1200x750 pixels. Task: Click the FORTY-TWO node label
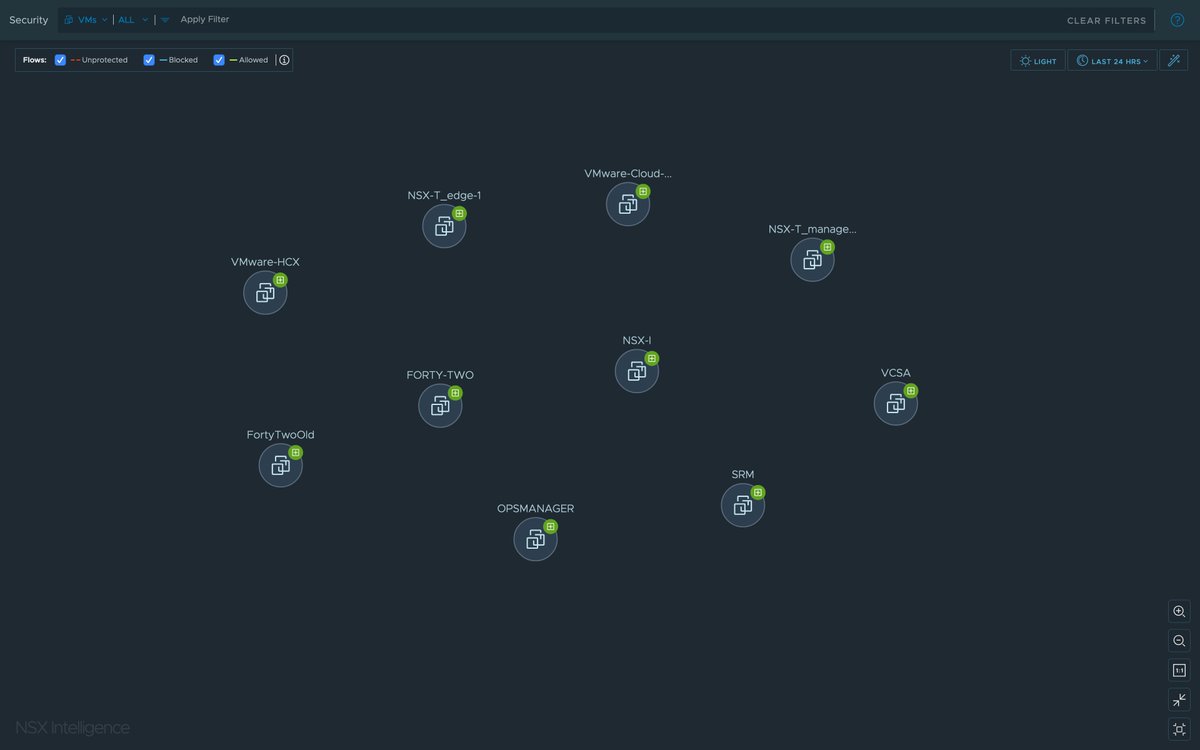pyautogui.click(x=440, y=375)
